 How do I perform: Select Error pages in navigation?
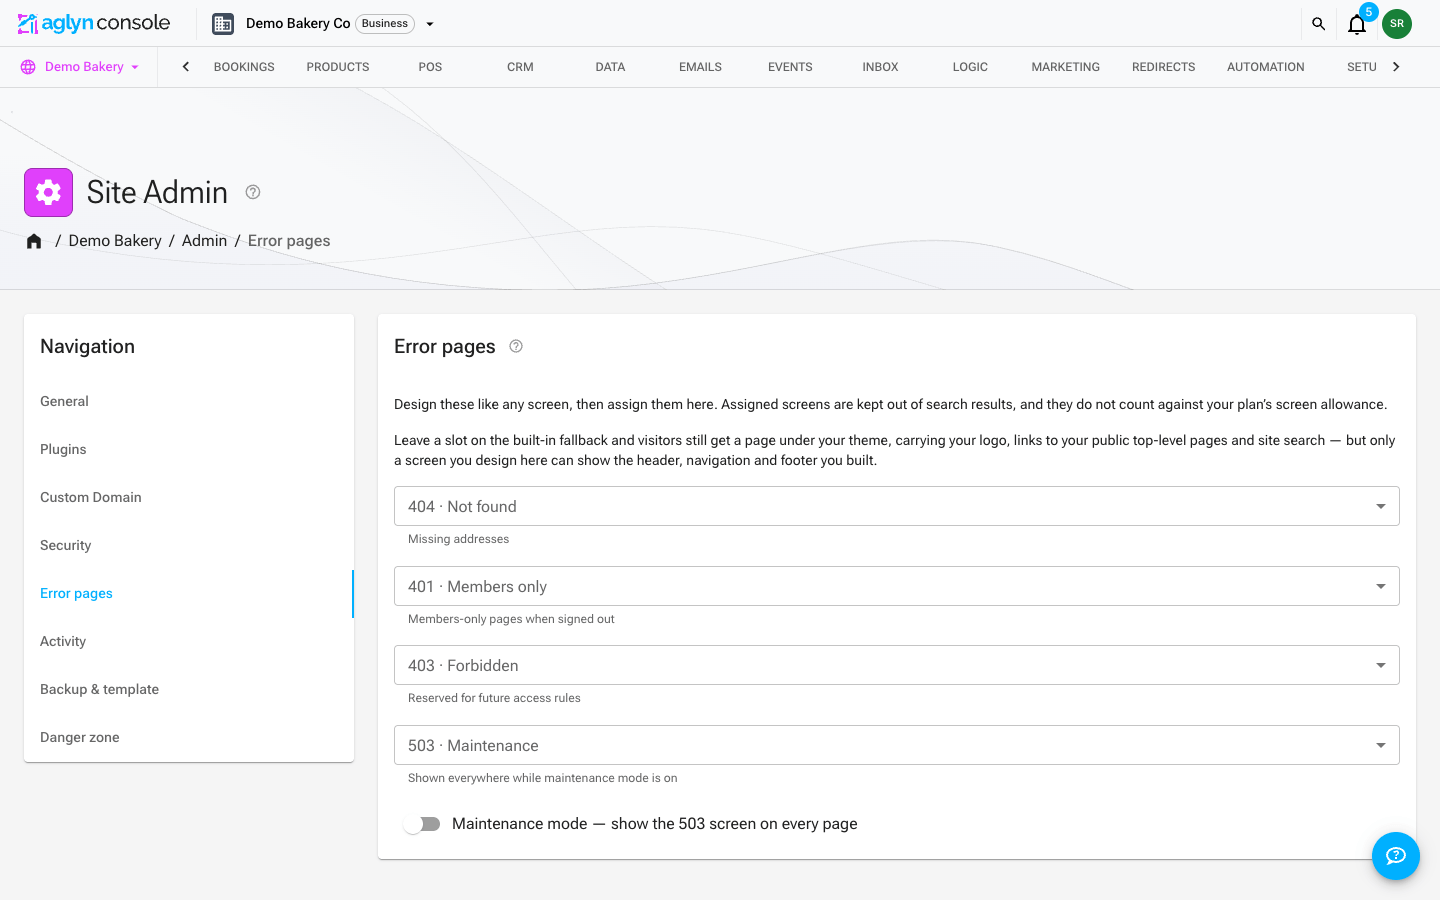coord(189,593)
